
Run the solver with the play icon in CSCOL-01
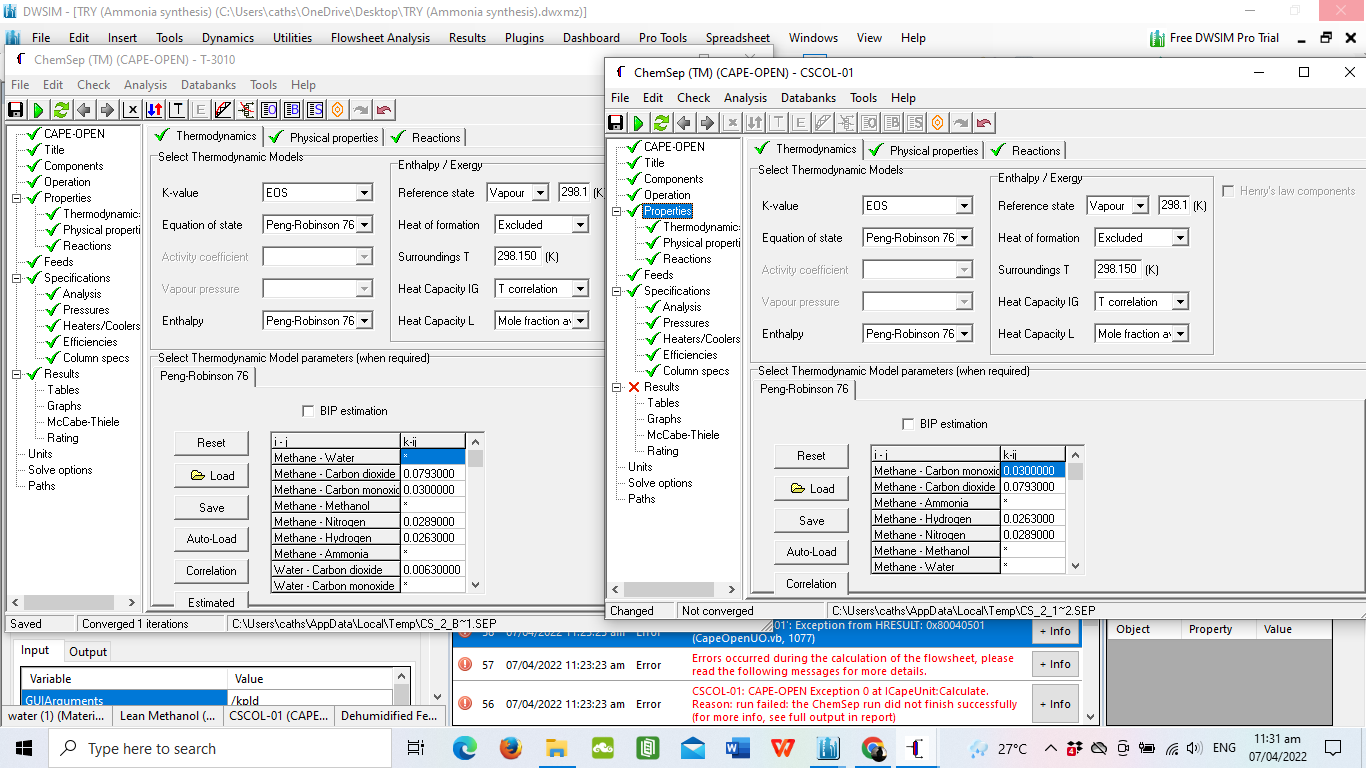(x=638, y=123)
